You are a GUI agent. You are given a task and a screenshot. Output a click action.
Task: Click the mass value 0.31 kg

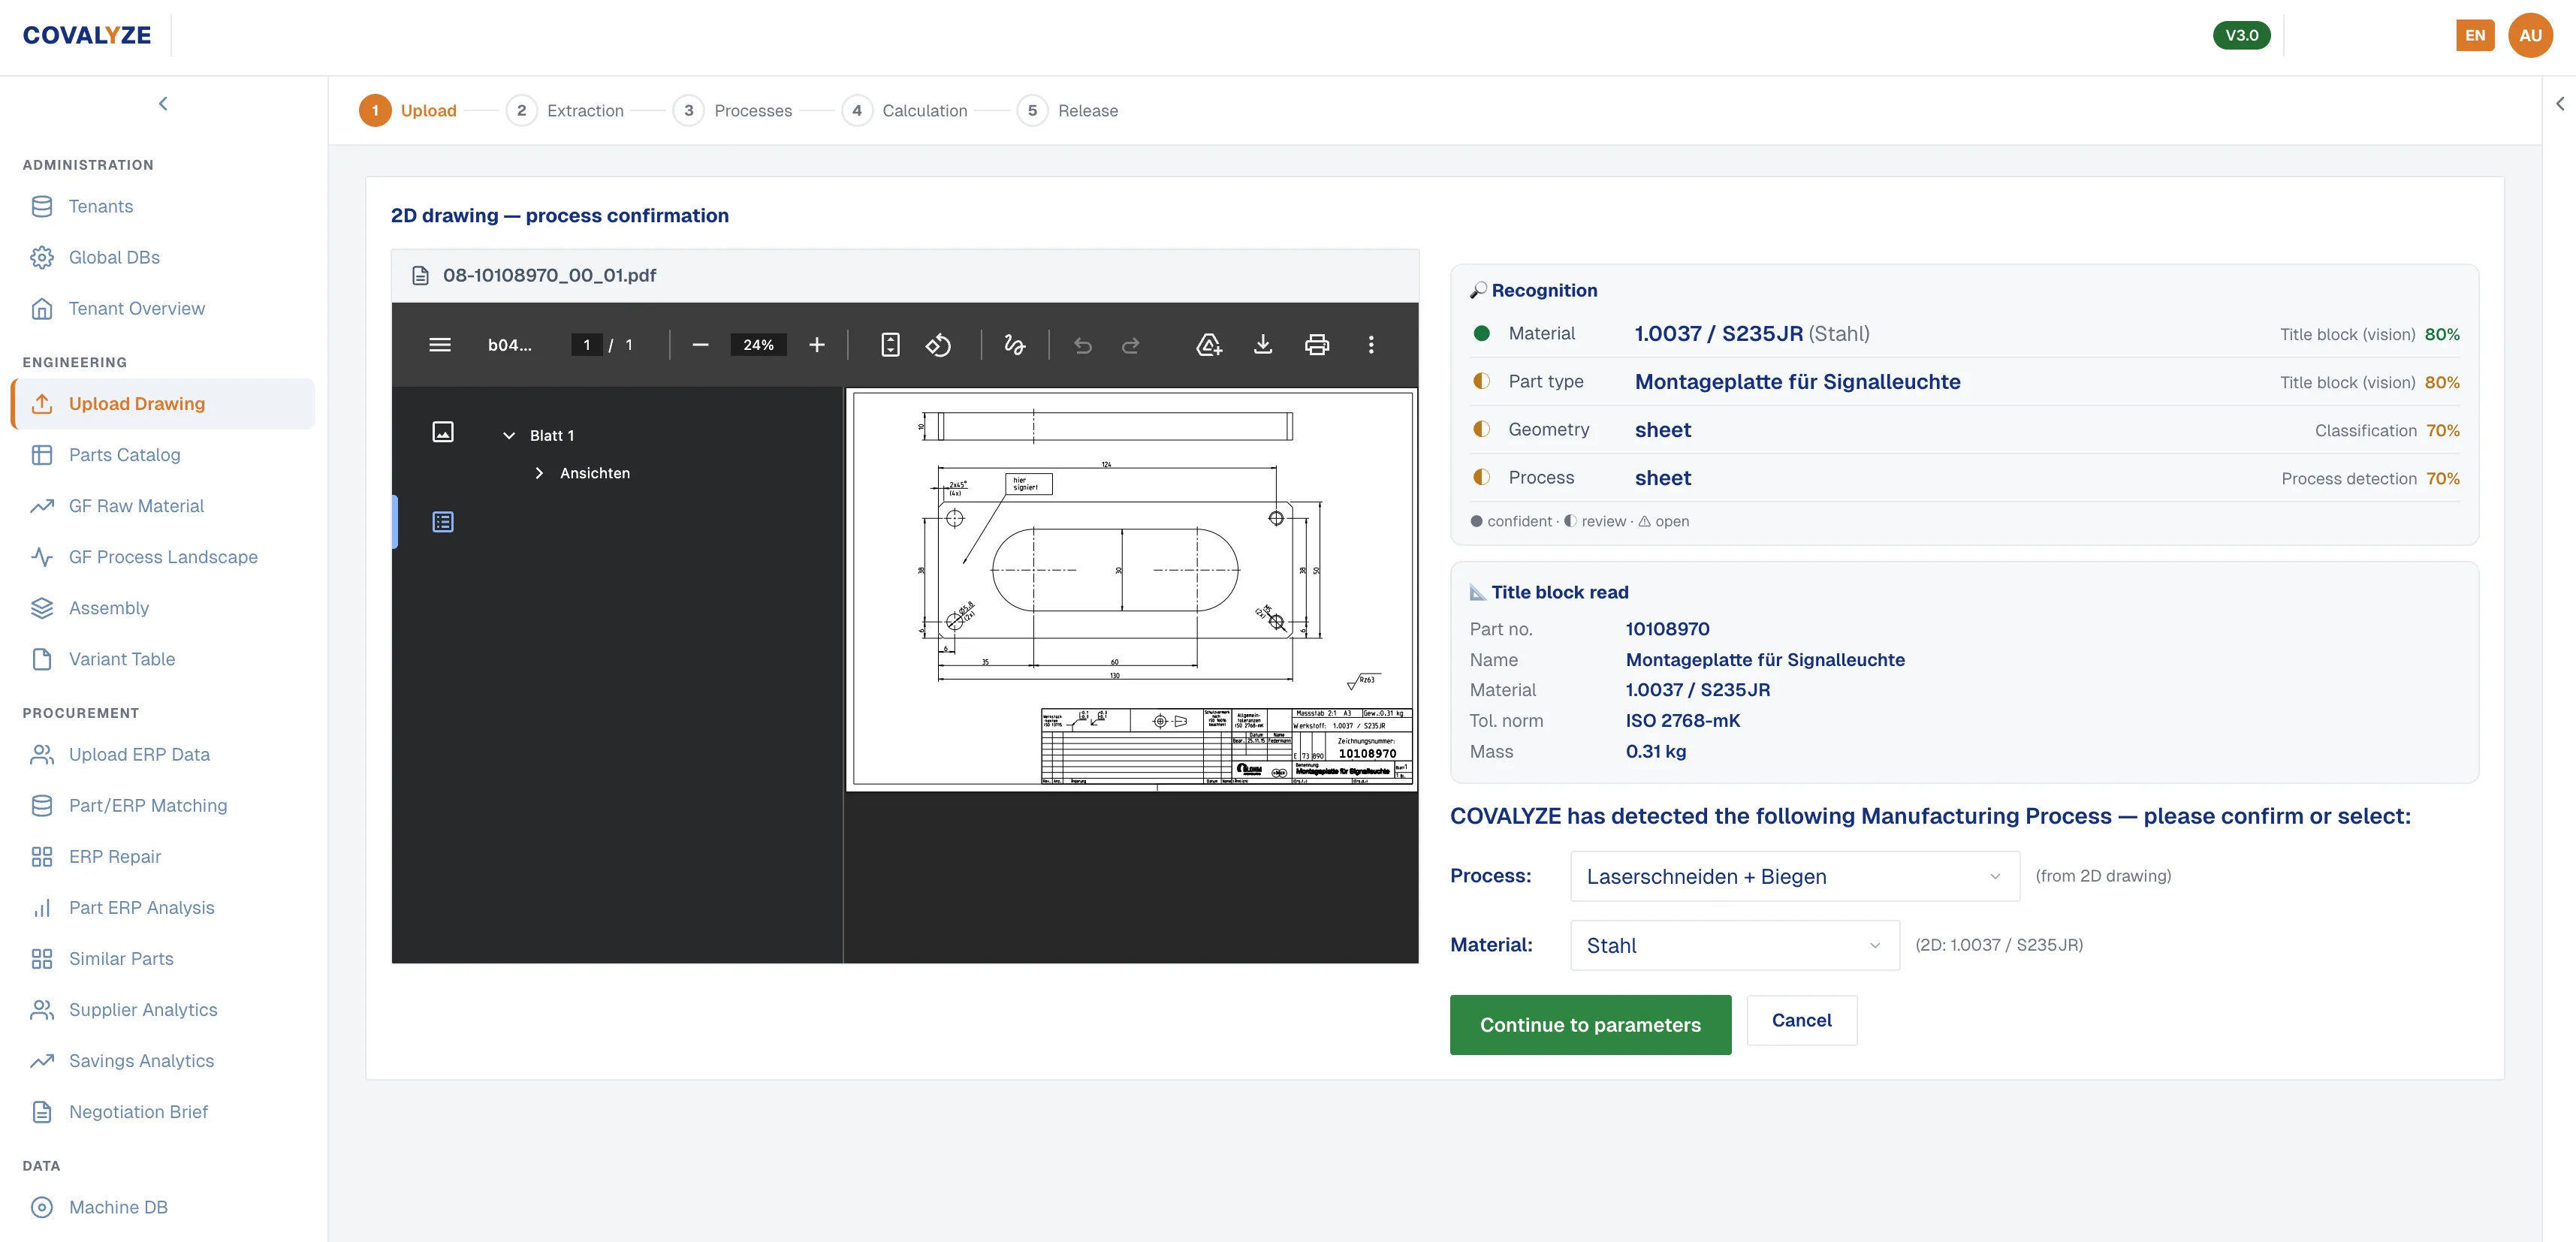tap(1655, 751)
